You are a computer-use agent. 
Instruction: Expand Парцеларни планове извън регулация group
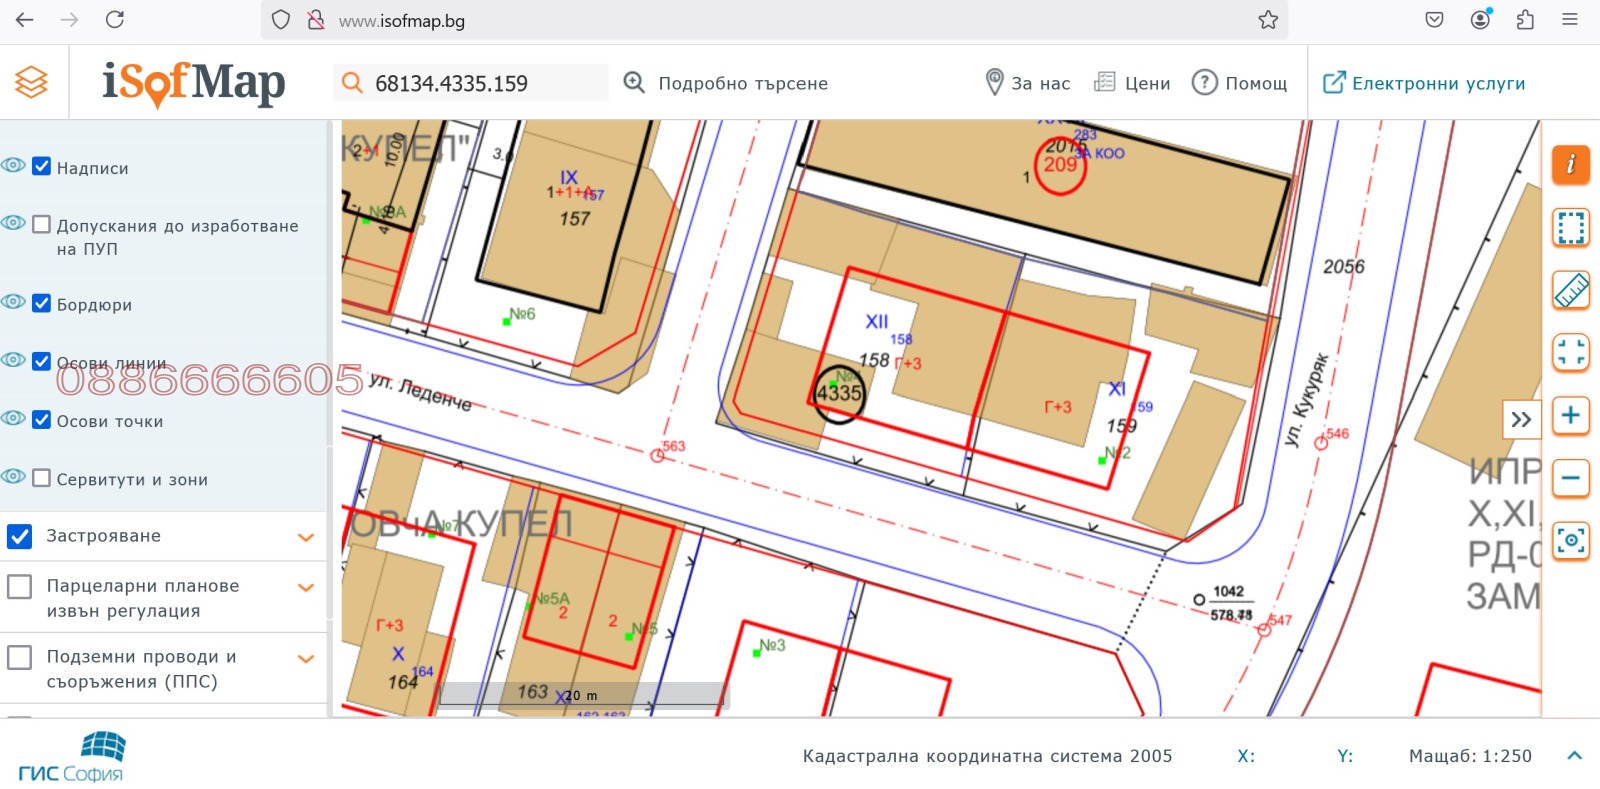306,587
